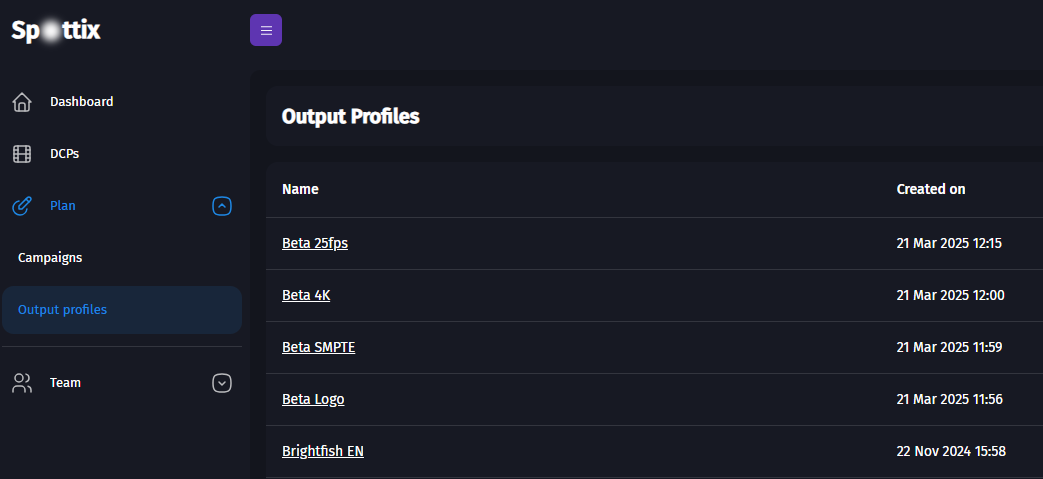Image resolution: width=1043 pixels, height=479 pixels.
Task: Go to the DCPs page
Action: click(64, 154)
